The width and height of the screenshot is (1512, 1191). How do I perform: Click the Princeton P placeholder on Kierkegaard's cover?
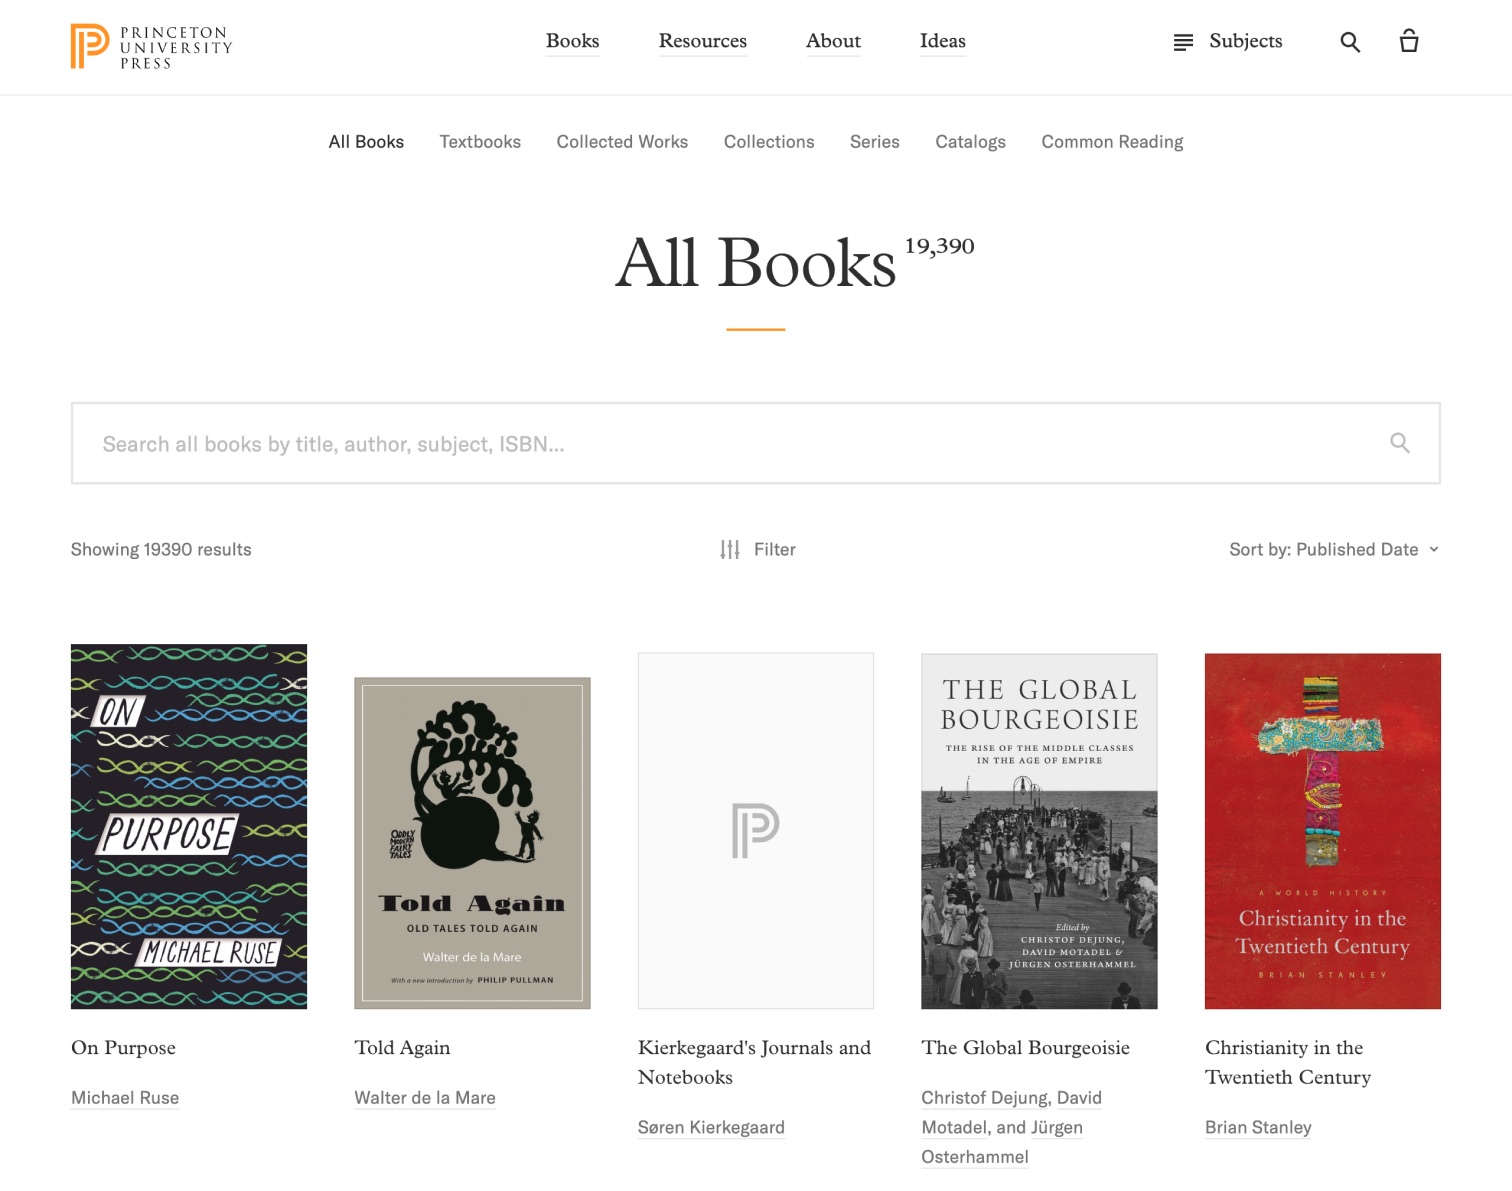point(756,829)
